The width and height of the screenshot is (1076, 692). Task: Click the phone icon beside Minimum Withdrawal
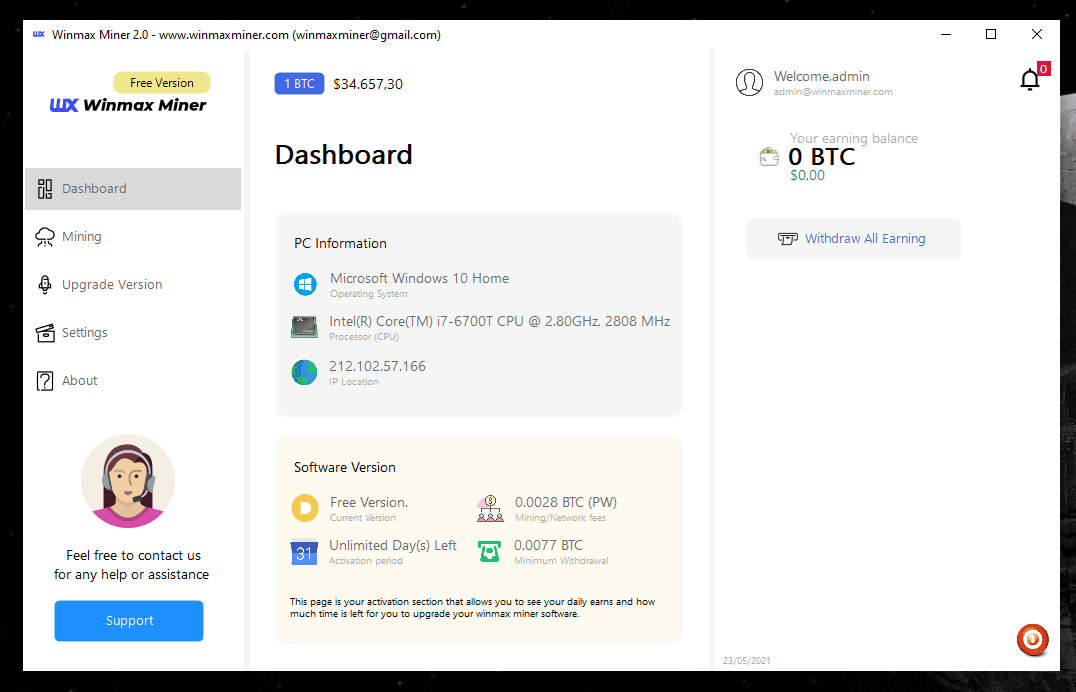(x=490, y=551)
